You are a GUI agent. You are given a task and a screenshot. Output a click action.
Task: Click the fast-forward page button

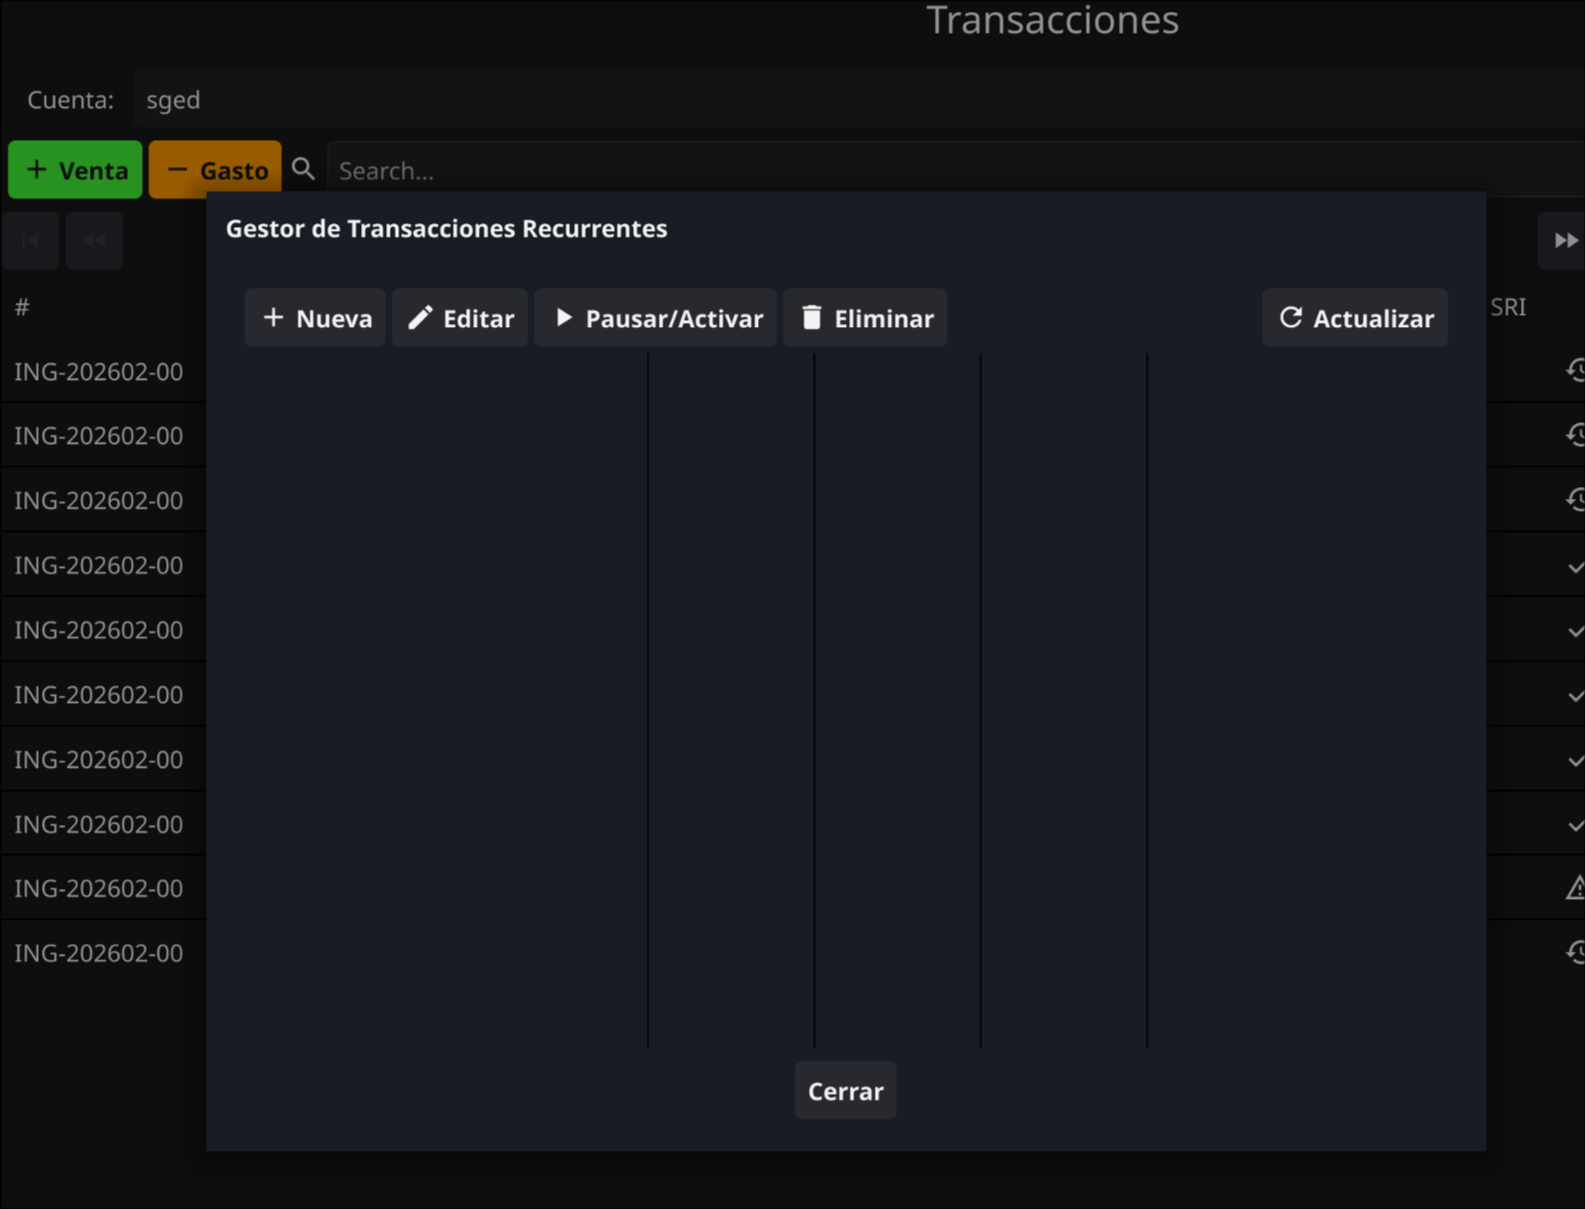tap(1564, 241)
